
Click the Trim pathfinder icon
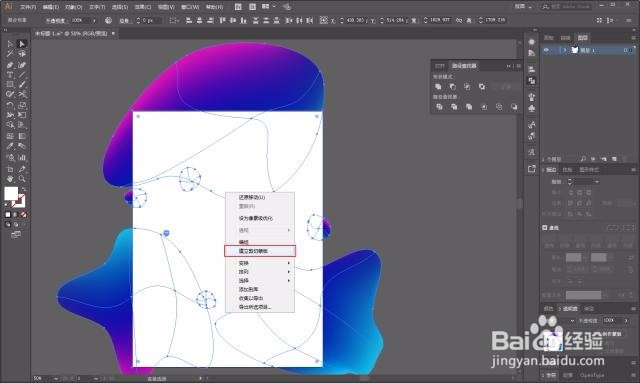point(454,107)
